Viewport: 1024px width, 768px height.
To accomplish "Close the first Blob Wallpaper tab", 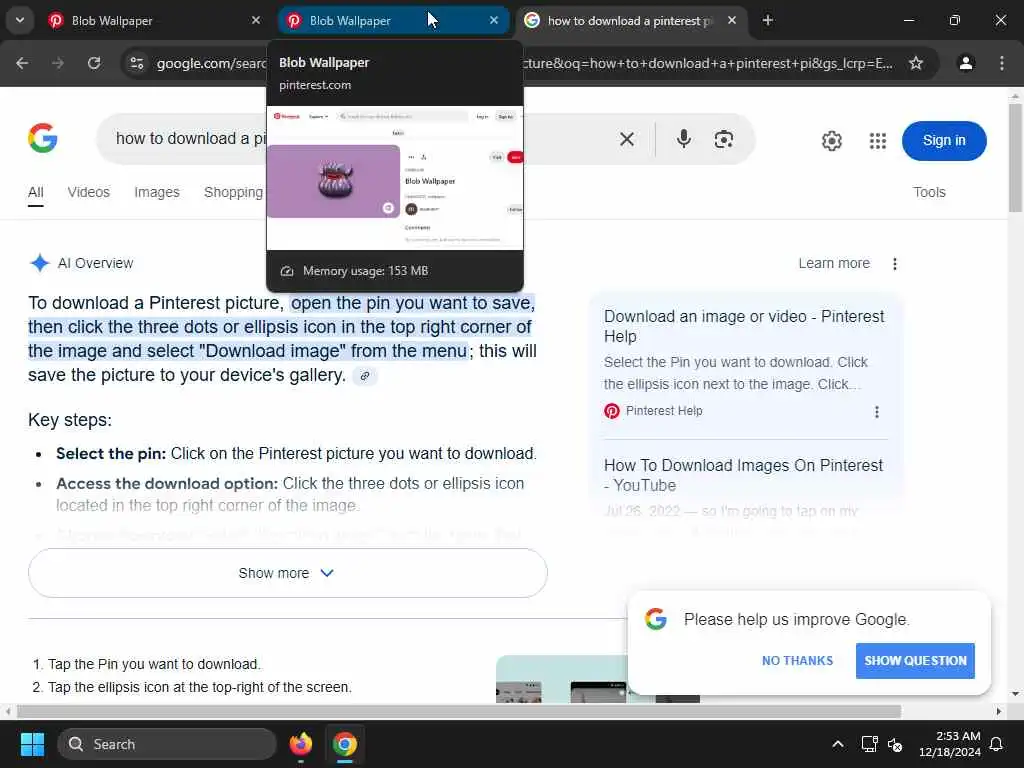I will (x=256, y=20).
